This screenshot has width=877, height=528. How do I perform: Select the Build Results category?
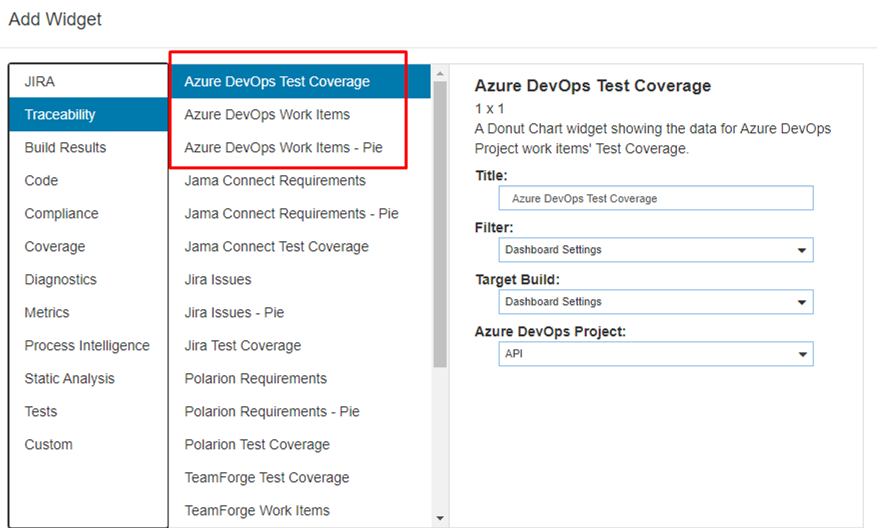coord(88,148)
